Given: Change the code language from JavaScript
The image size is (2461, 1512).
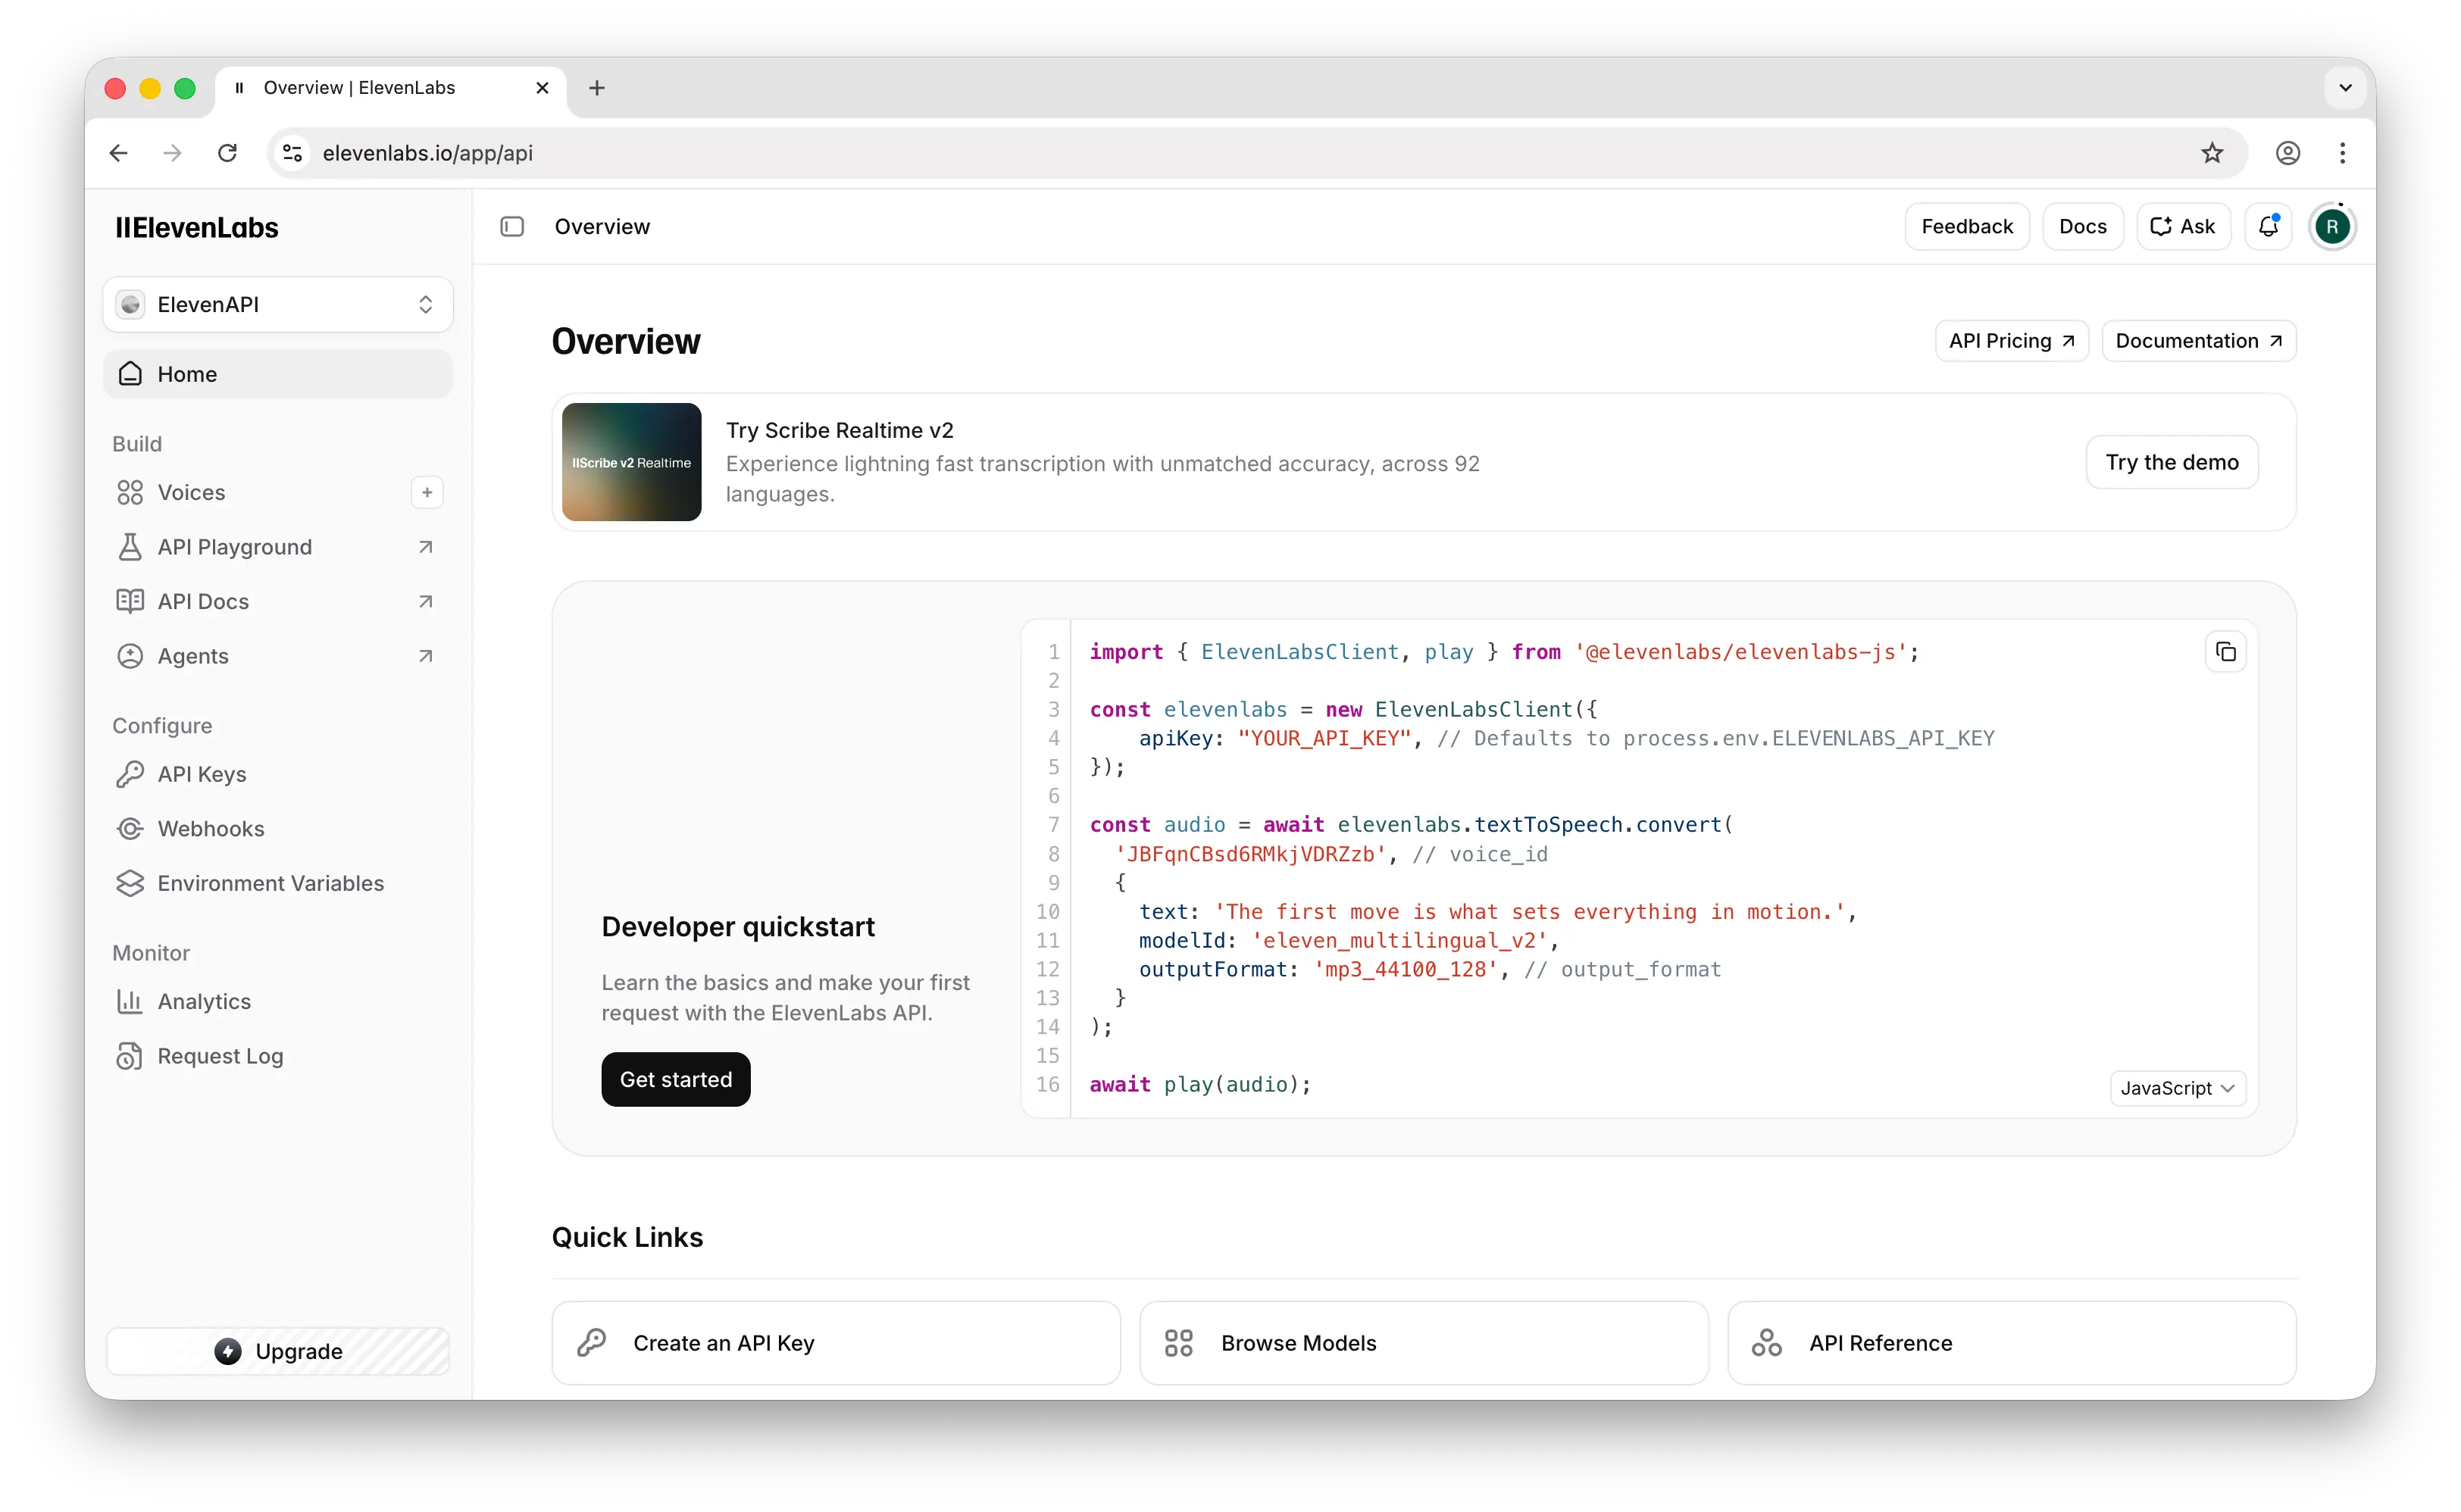Looking at the screenshot, I should point(2177,1088).
